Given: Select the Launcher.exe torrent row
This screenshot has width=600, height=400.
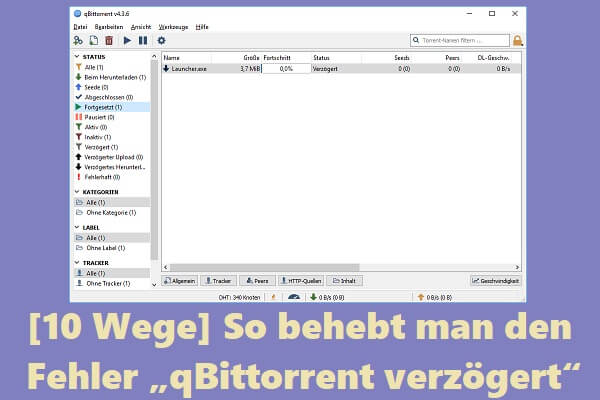Looking at the screenshot, I should (x=341, y=69).
